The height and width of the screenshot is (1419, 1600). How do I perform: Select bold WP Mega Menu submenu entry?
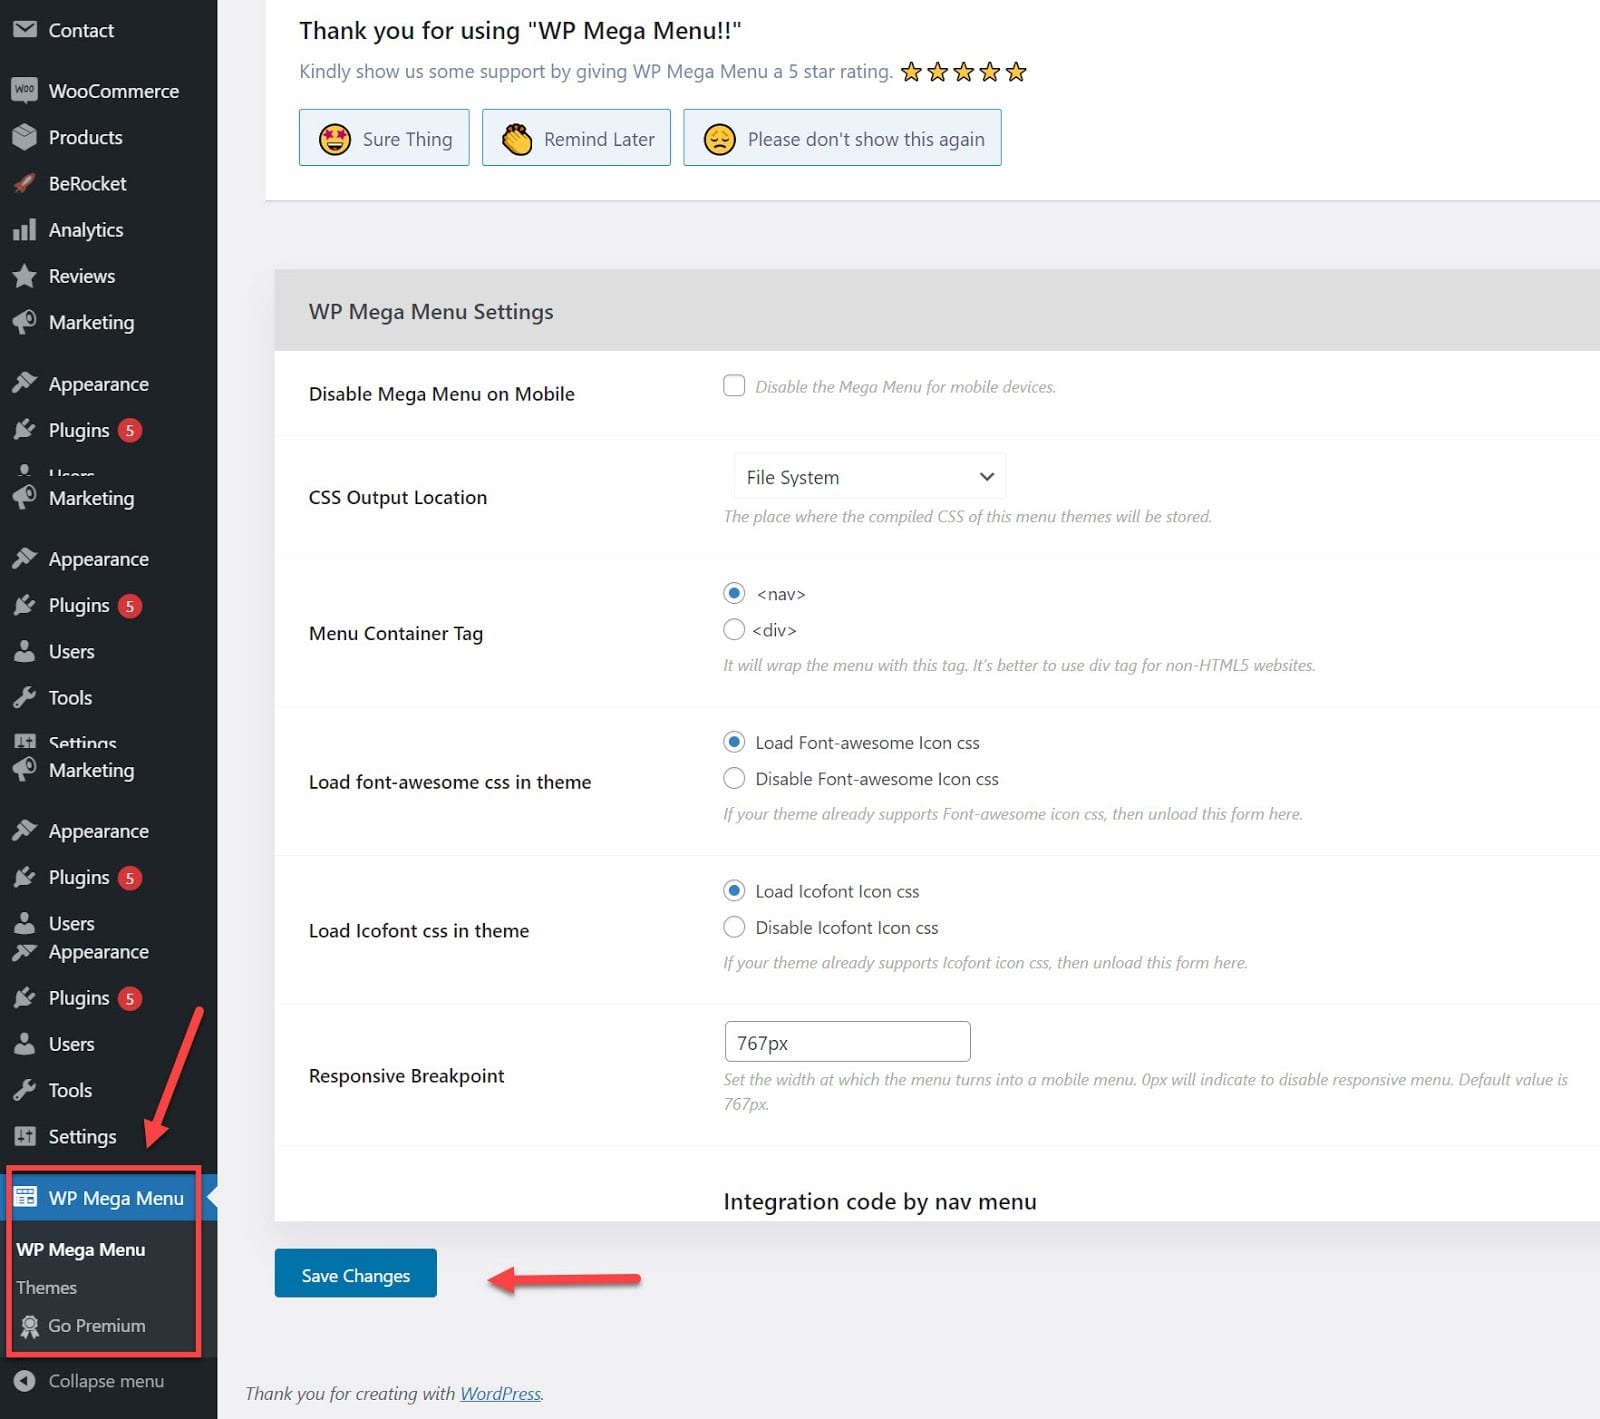click(x=81, y=1250)
